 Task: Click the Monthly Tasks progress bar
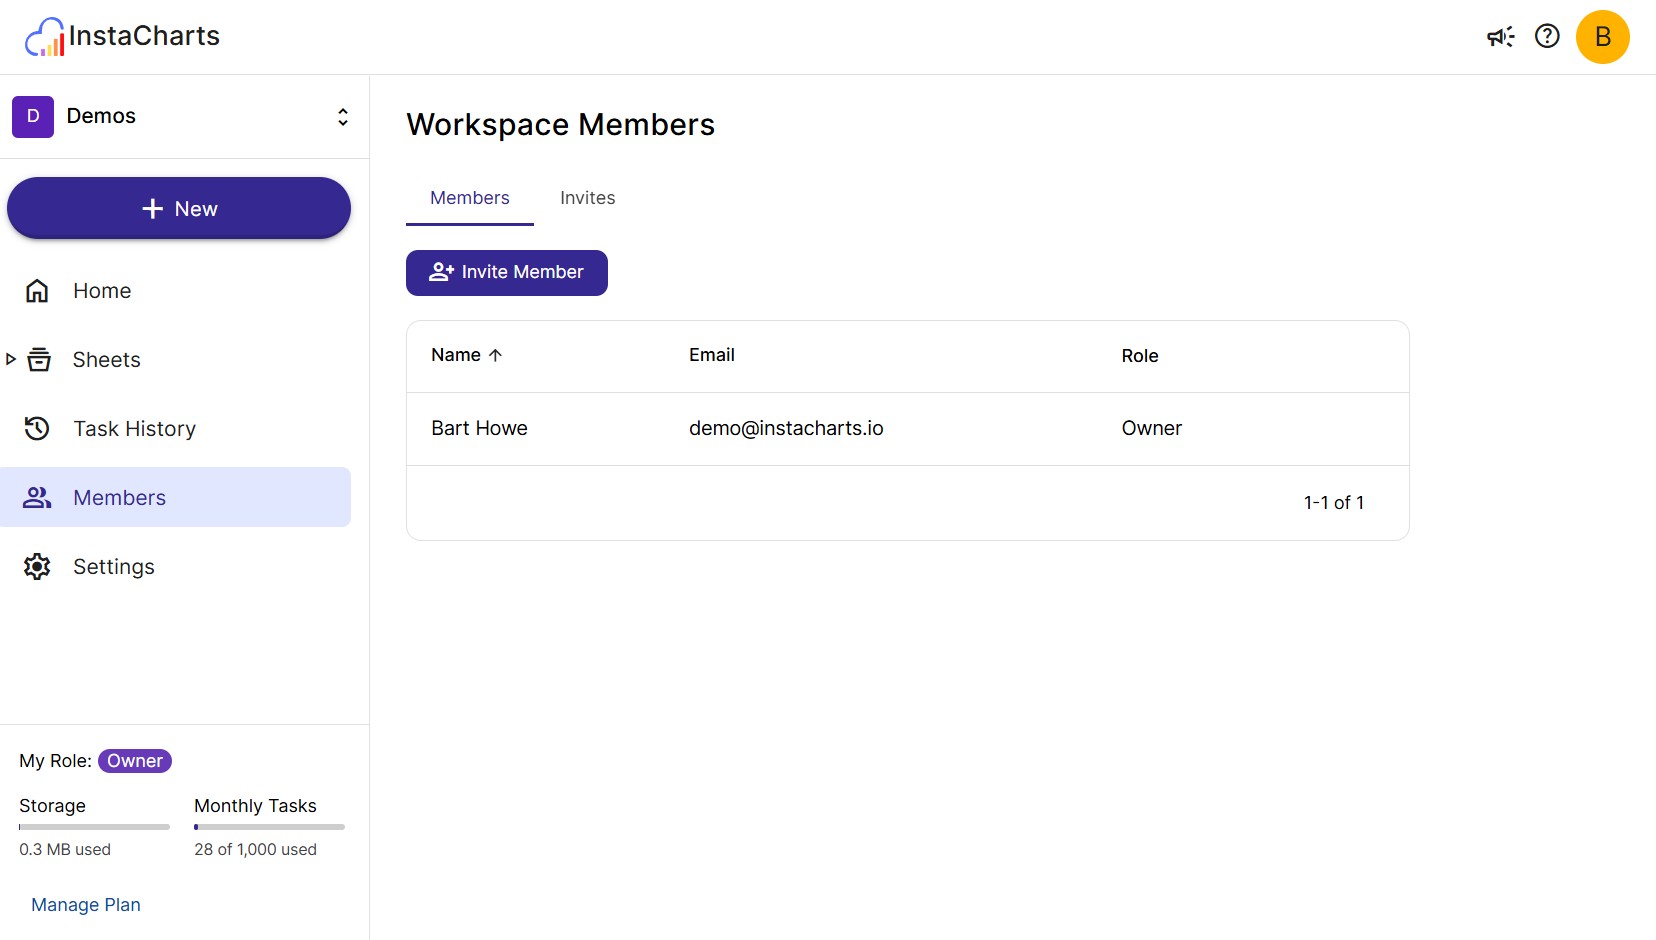pos(268,827)
